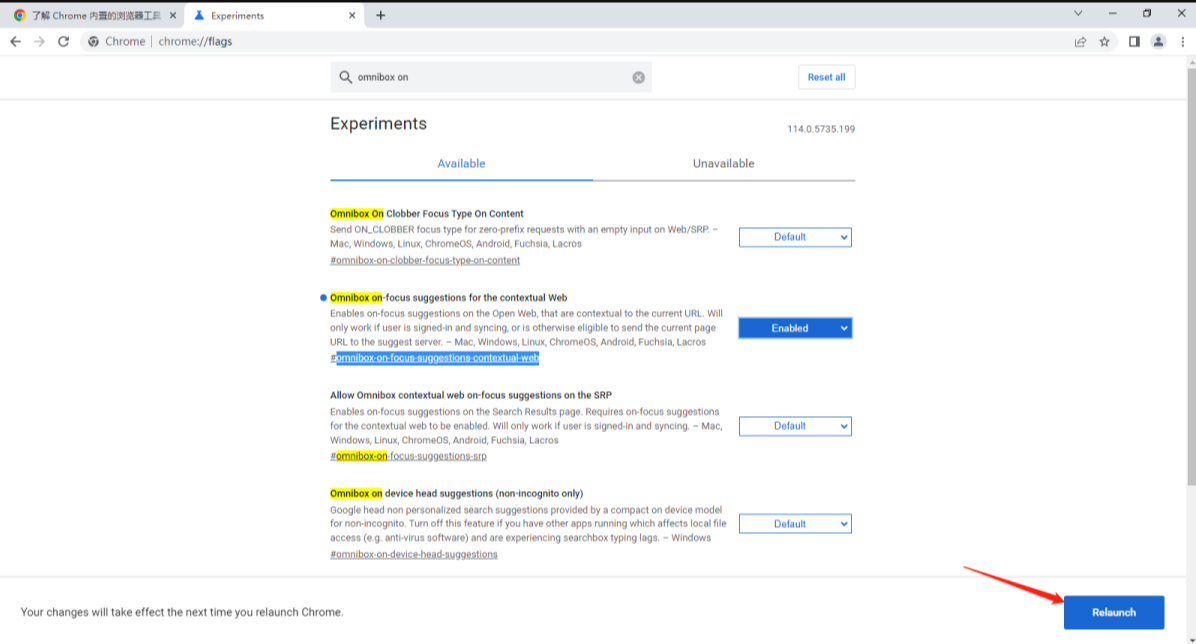Screen dimensions: 1196x644
Task: Open a new tab with the plus button
Action: click(381, 15)
